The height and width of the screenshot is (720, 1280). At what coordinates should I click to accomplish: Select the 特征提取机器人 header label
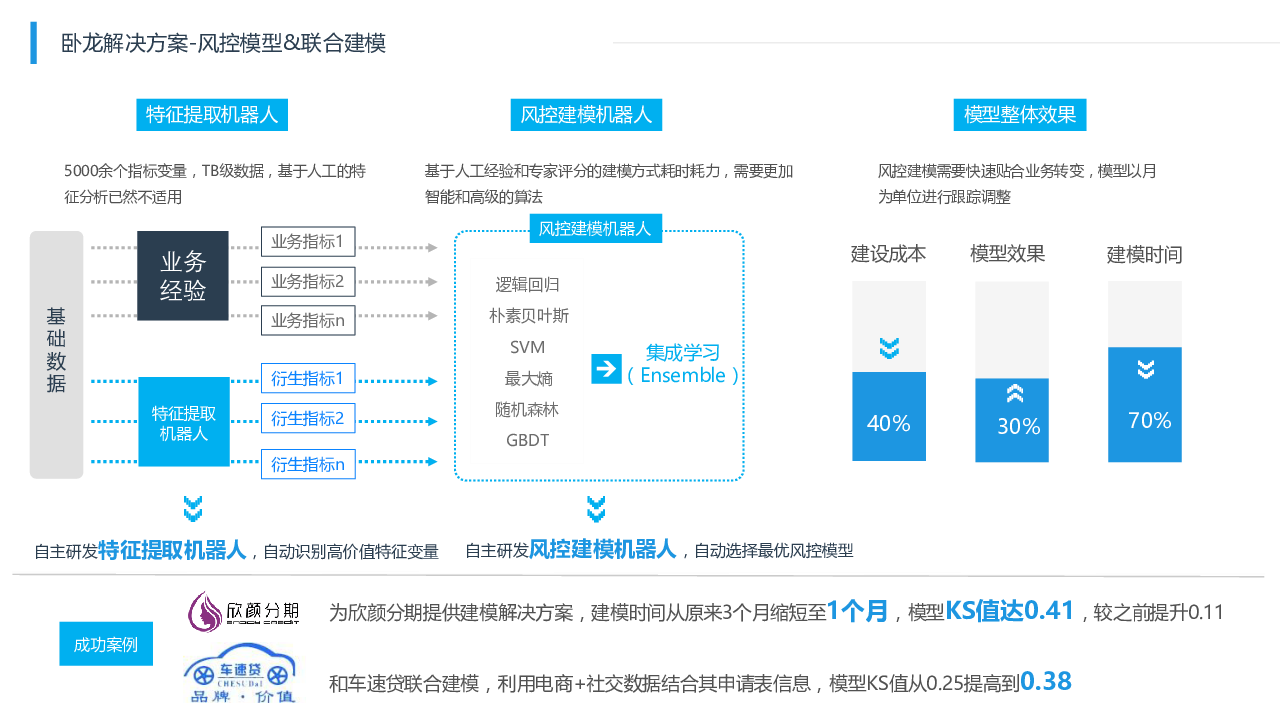coord(212,115)
